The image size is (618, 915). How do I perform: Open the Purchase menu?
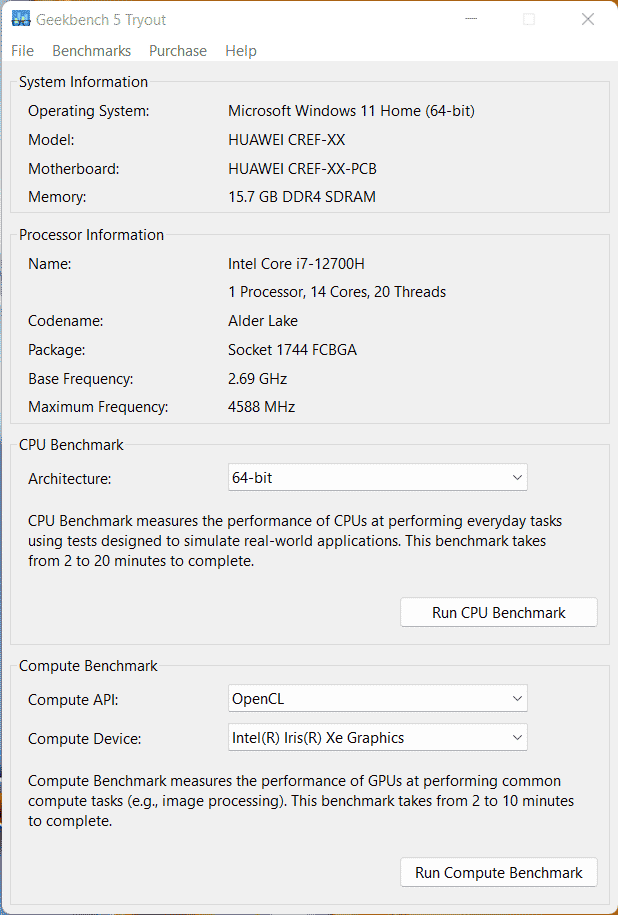178,51
